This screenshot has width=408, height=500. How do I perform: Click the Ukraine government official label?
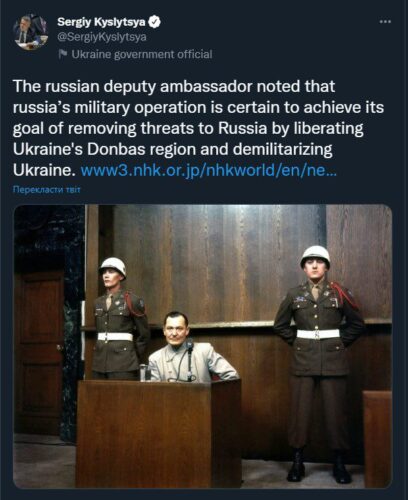[x=142, y=54]
